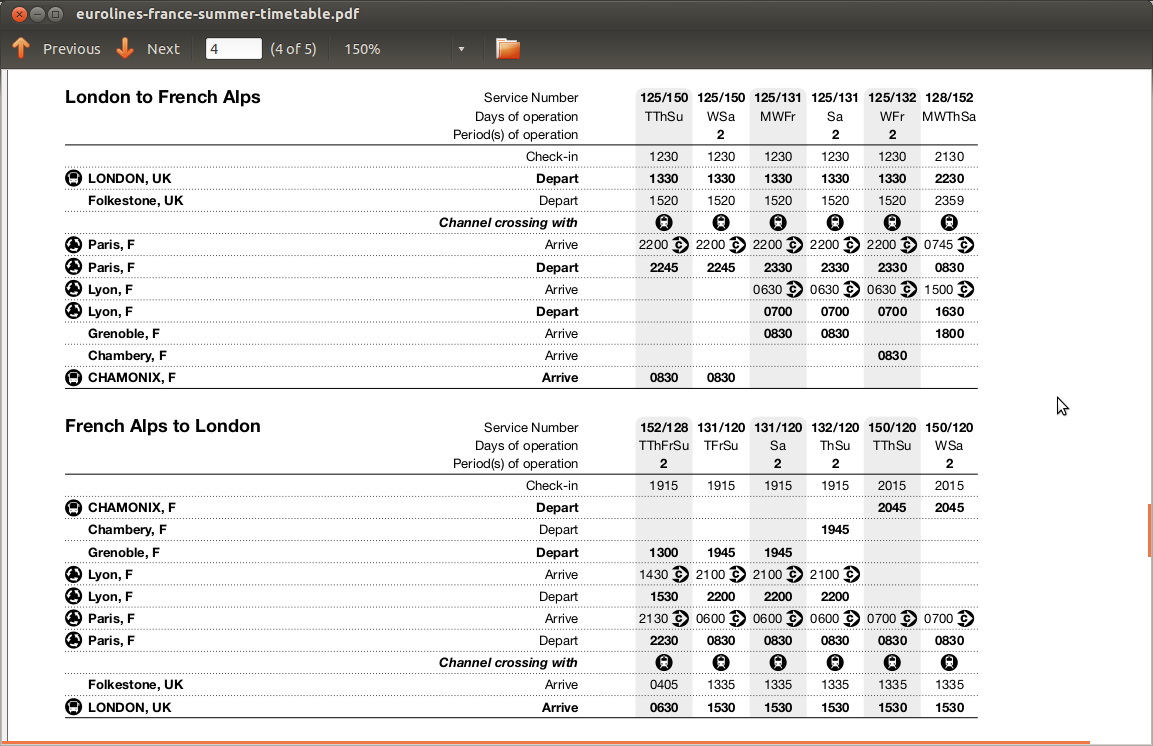Click the vertical scrollbar's orange thumb

[1149, 529]
